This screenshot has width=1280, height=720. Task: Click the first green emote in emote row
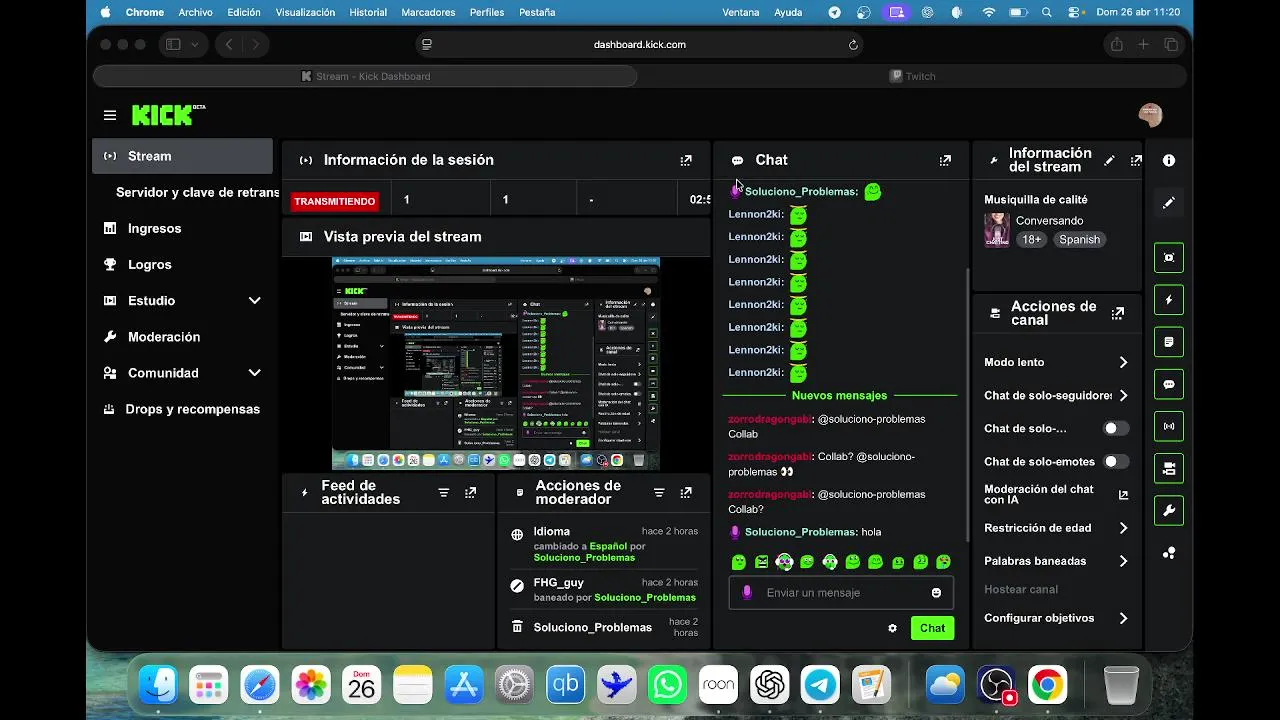click(x=739, y=562)
